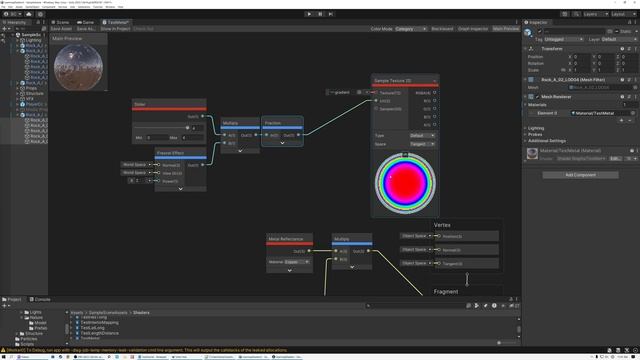The width and height of the screenshot is (640, 360).
Task: Open the account dropdown in the top-left toolbar
Action: point(12,14)
